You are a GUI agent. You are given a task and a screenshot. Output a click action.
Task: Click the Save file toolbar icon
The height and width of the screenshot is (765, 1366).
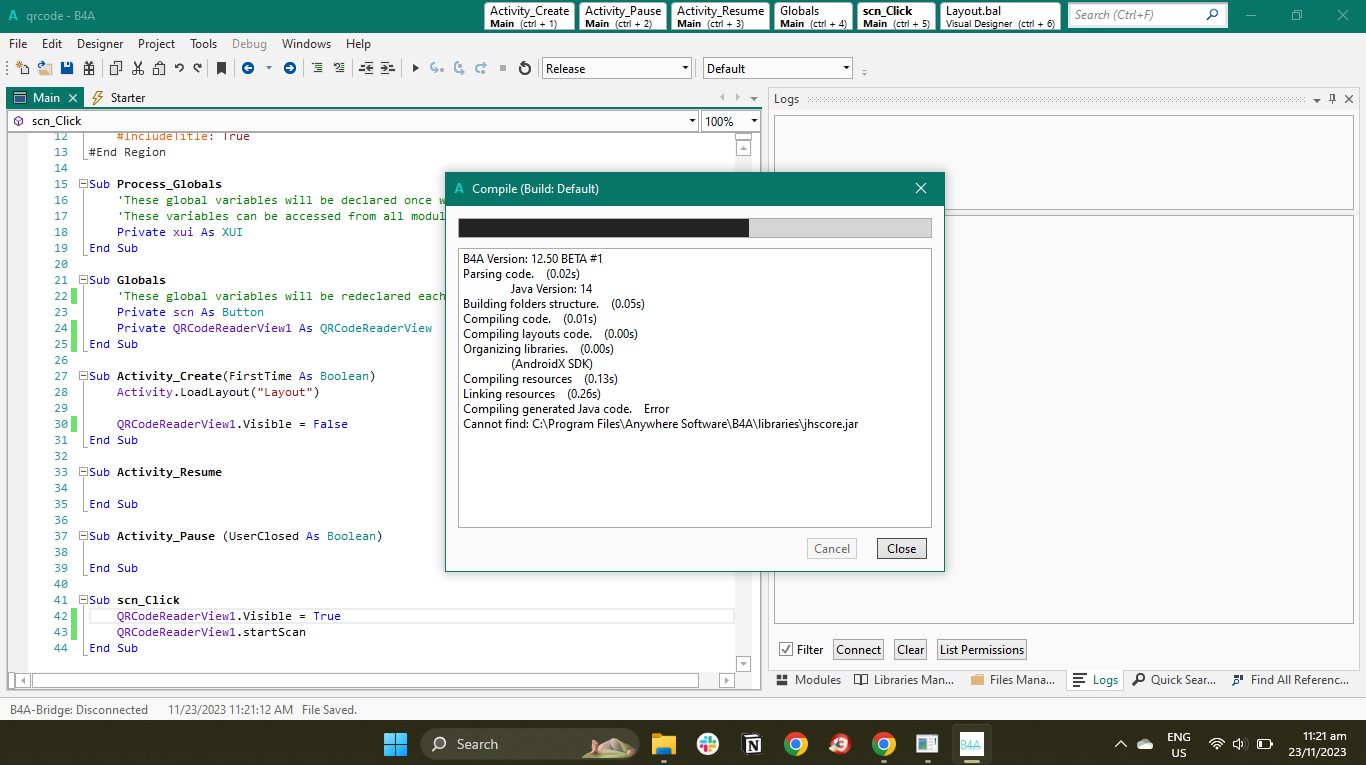(67, 68)
